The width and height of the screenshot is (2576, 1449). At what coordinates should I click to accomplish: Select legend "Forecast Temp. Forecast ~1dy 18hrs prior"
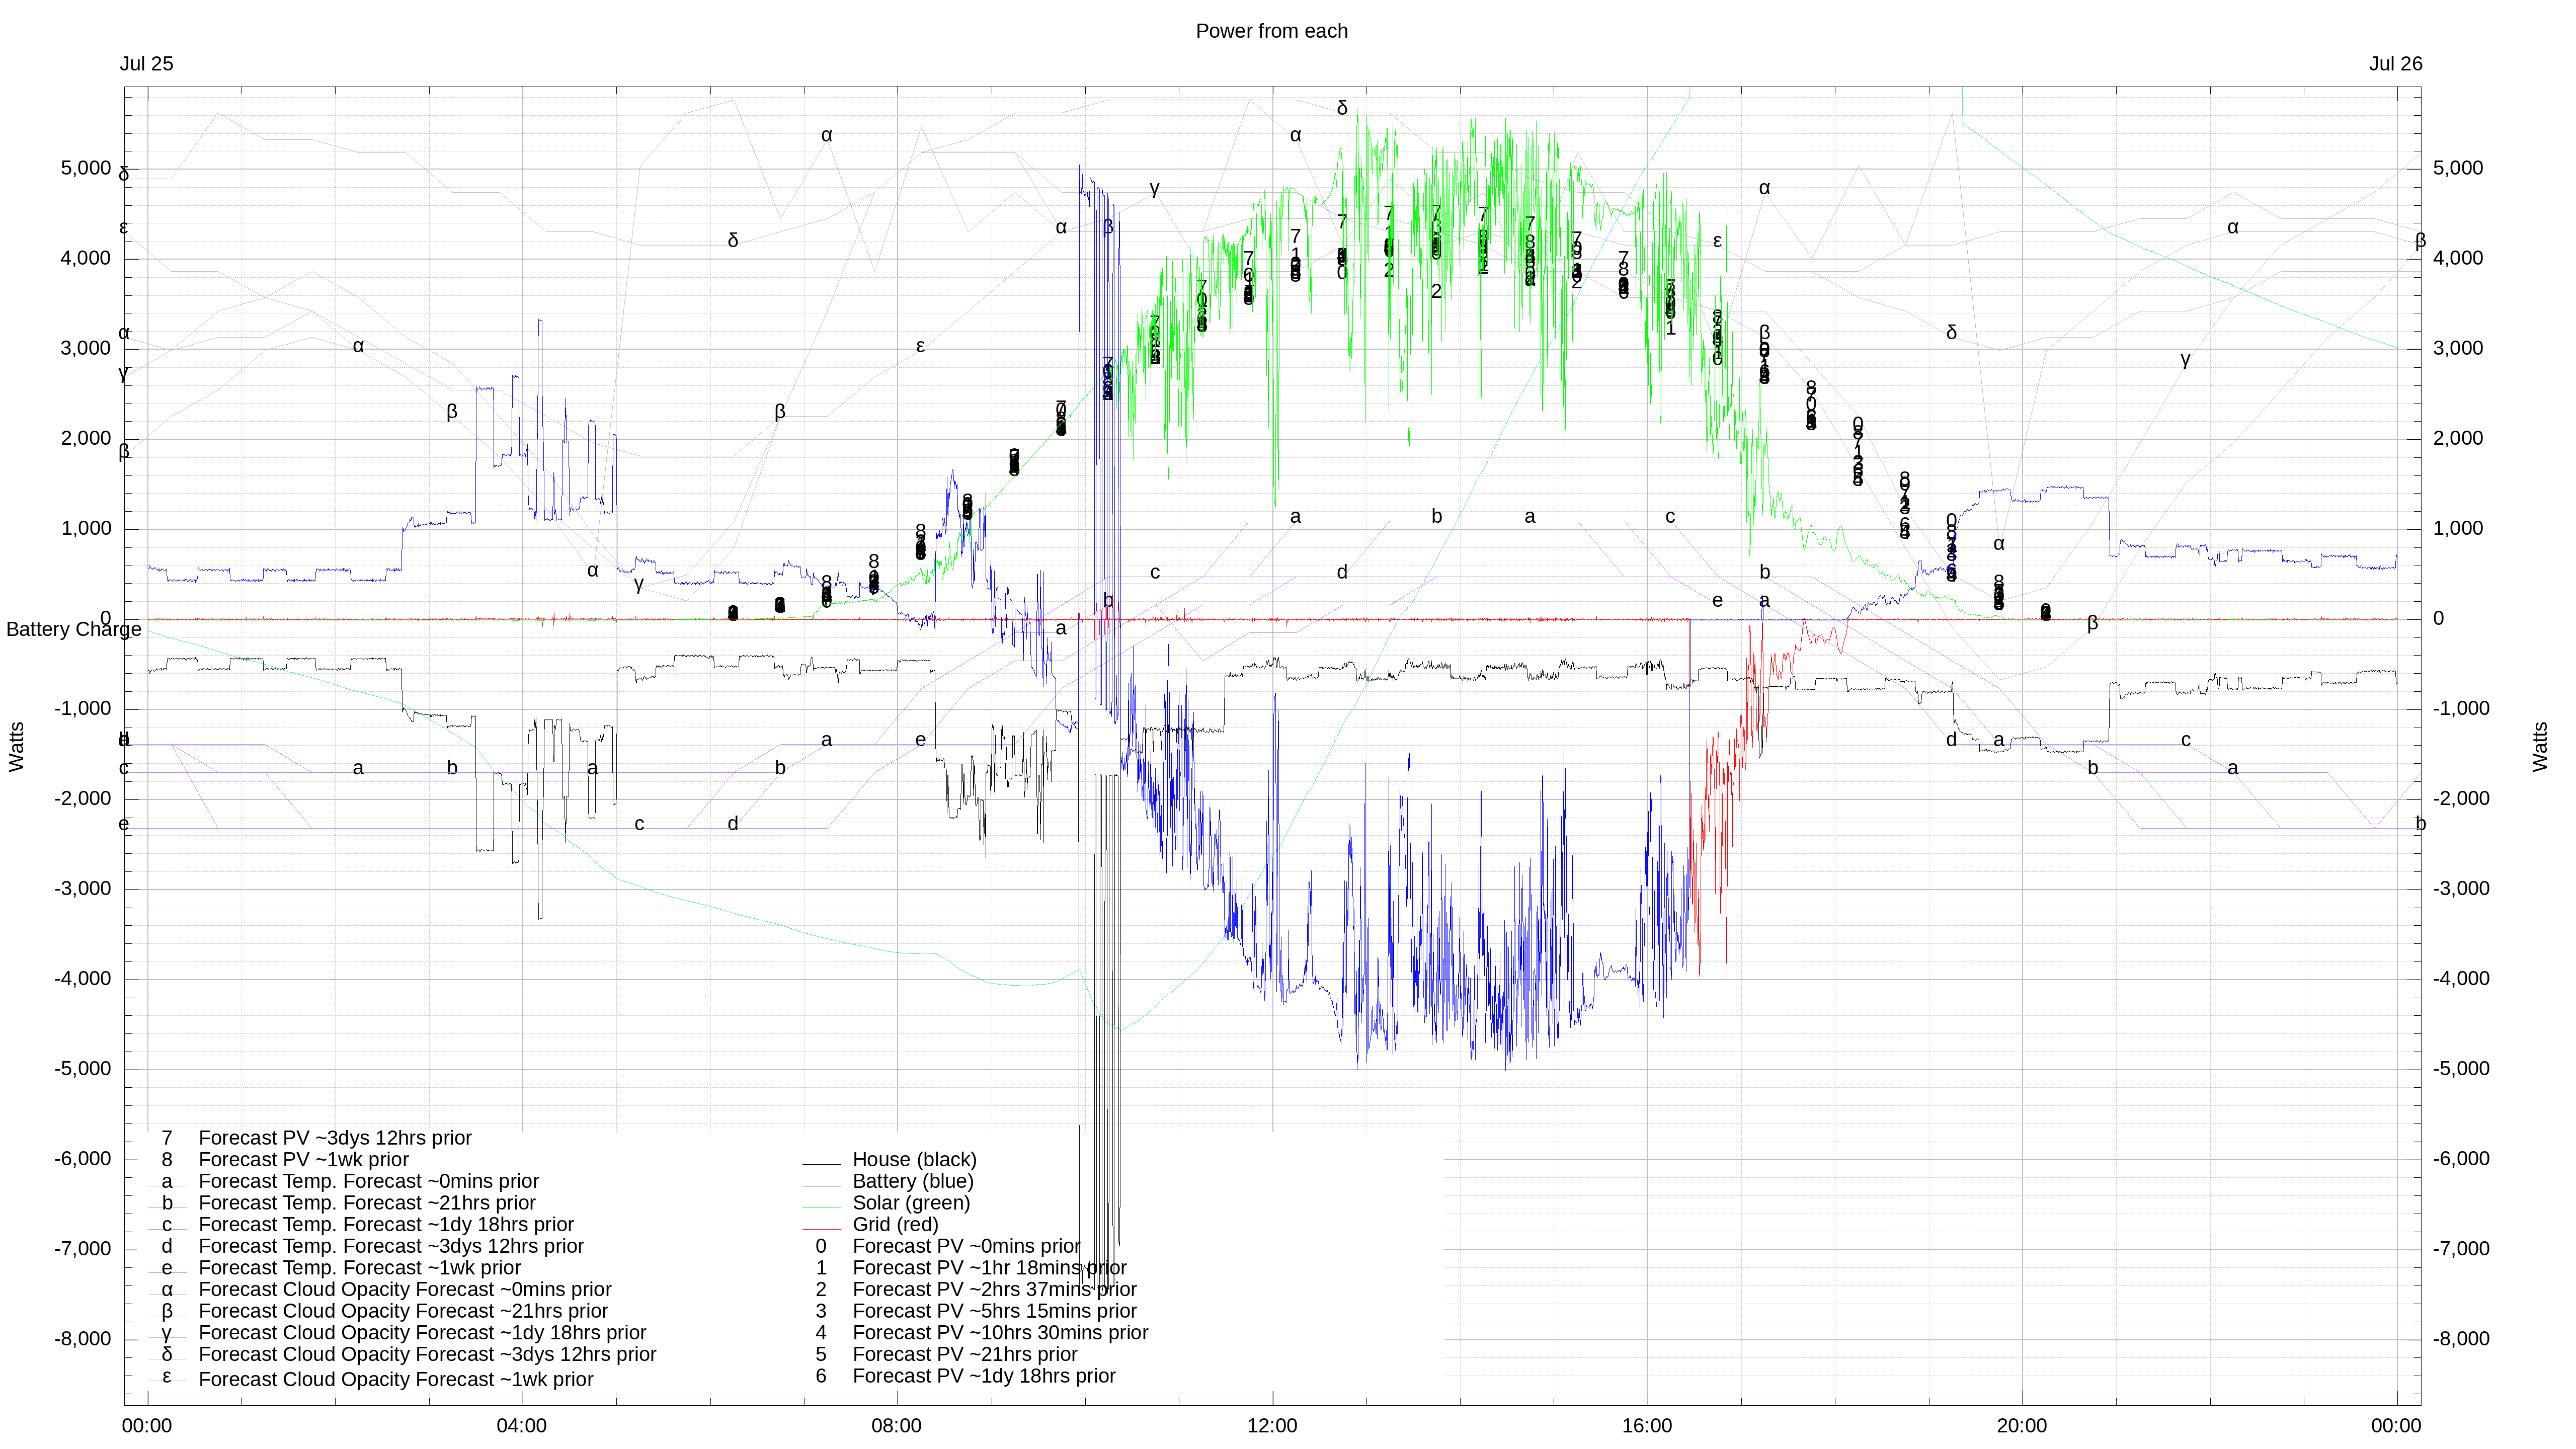pyautogui.click(x=386, y=1224)
